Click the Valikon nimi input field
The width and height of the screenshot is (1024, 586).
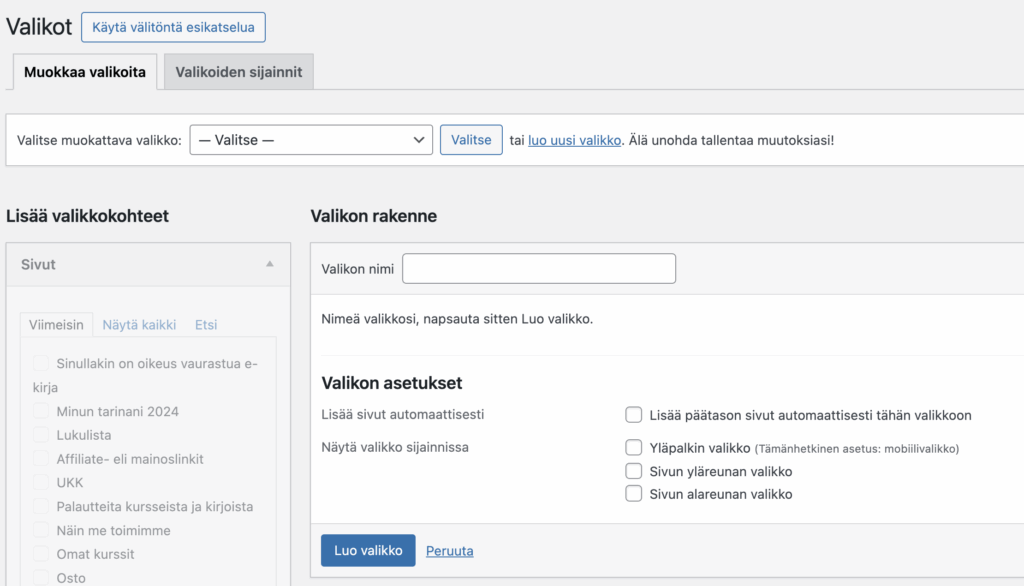click(x=538, y=268)
